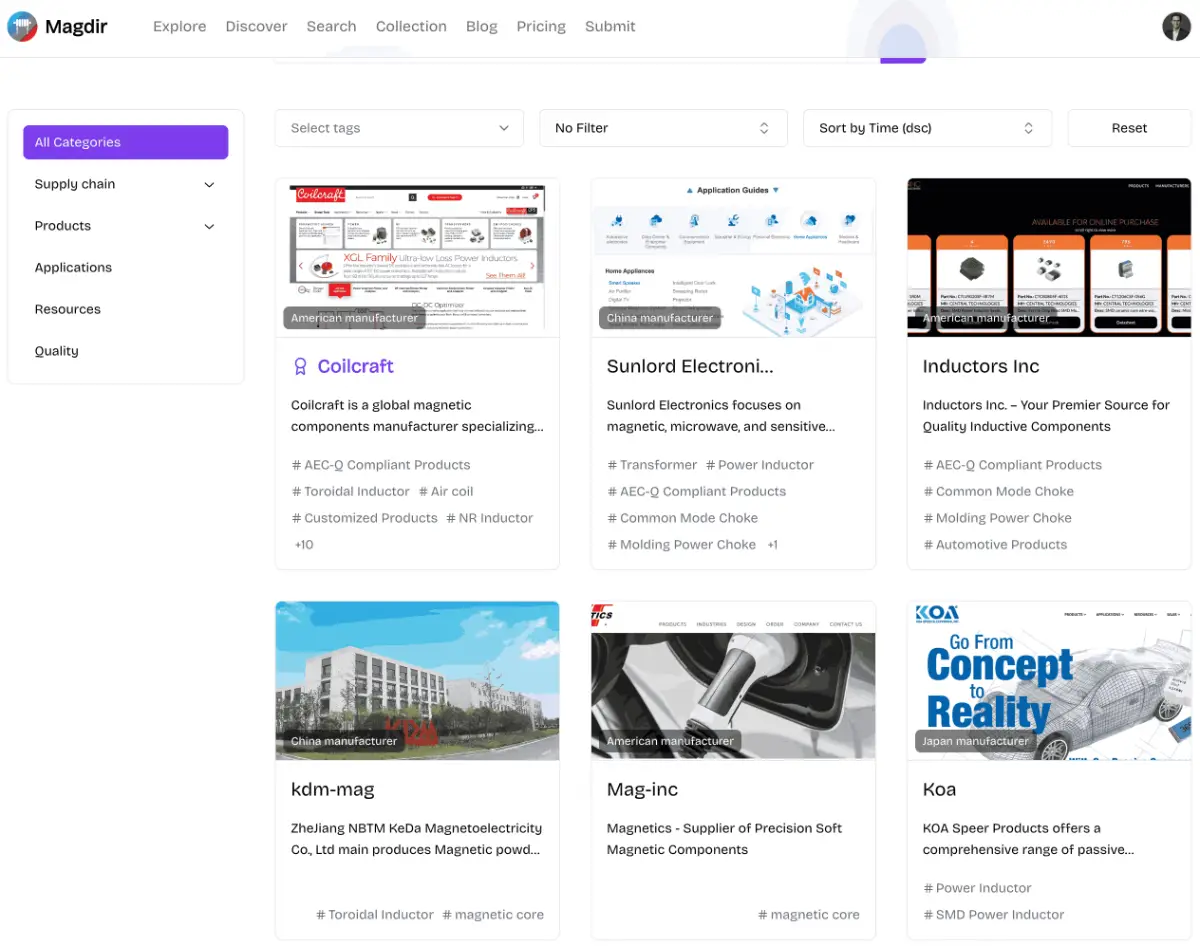Click the Toroidal Inductor tag under Coilcraft
Image resolution: width=1200 pixels, height=946 pixels.
(x=351, y=492)
